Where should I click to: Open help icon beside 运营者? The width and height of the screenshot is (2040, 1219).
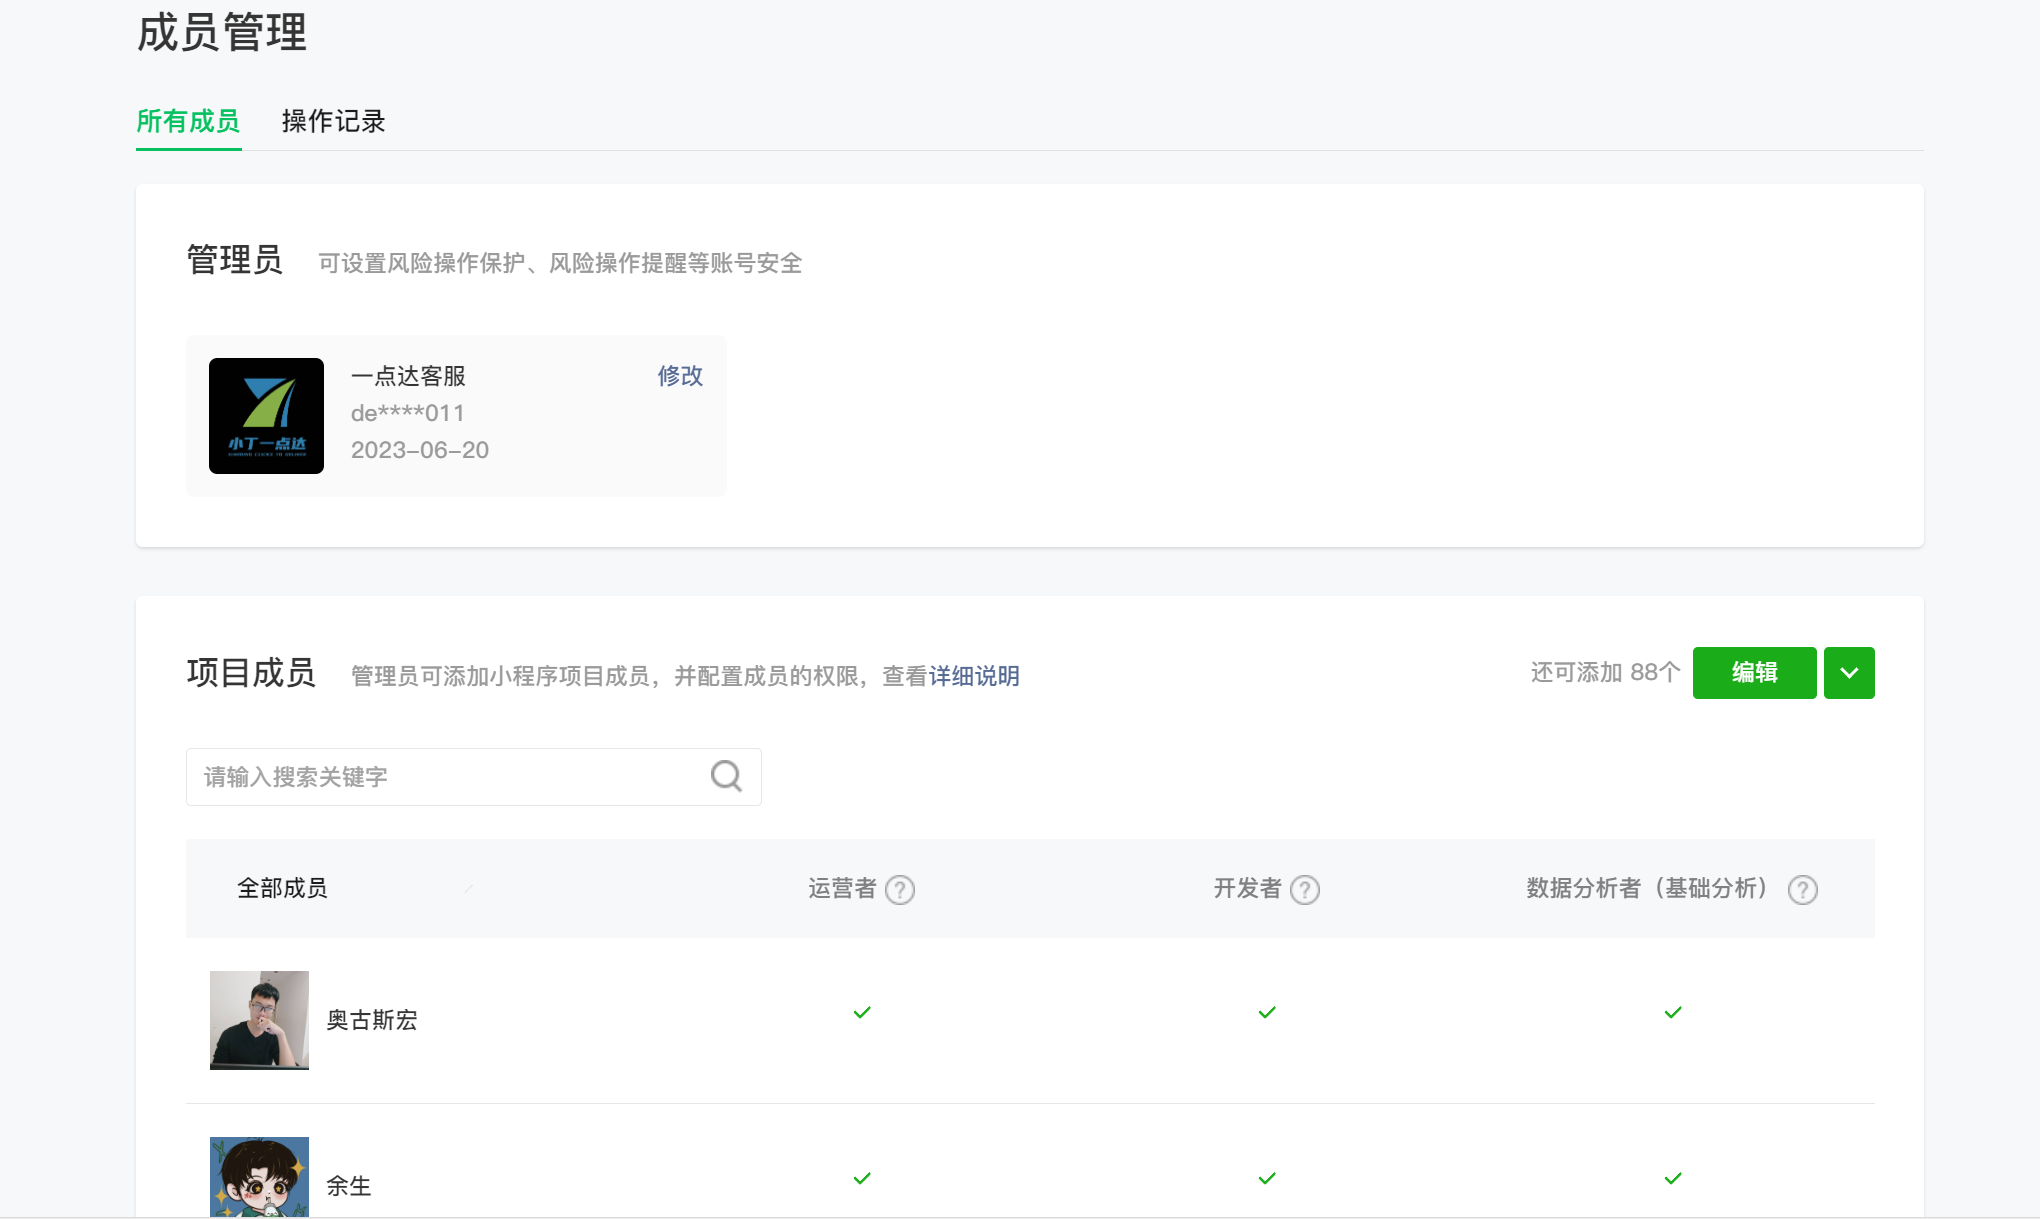[900, 890]
